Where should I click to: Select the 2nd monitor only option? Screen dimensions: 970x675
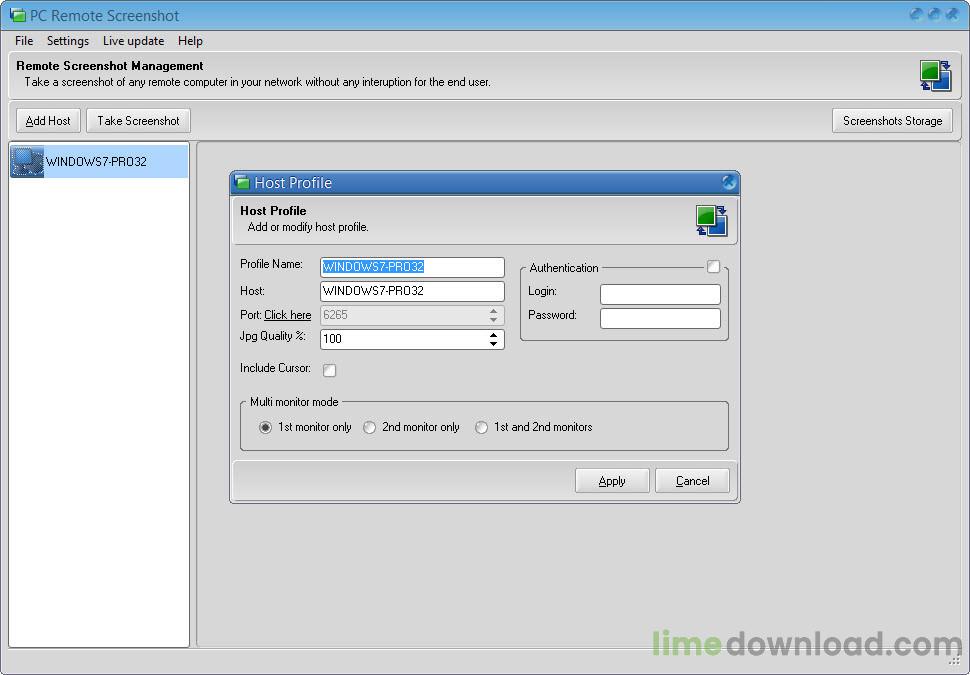point(369,426)
